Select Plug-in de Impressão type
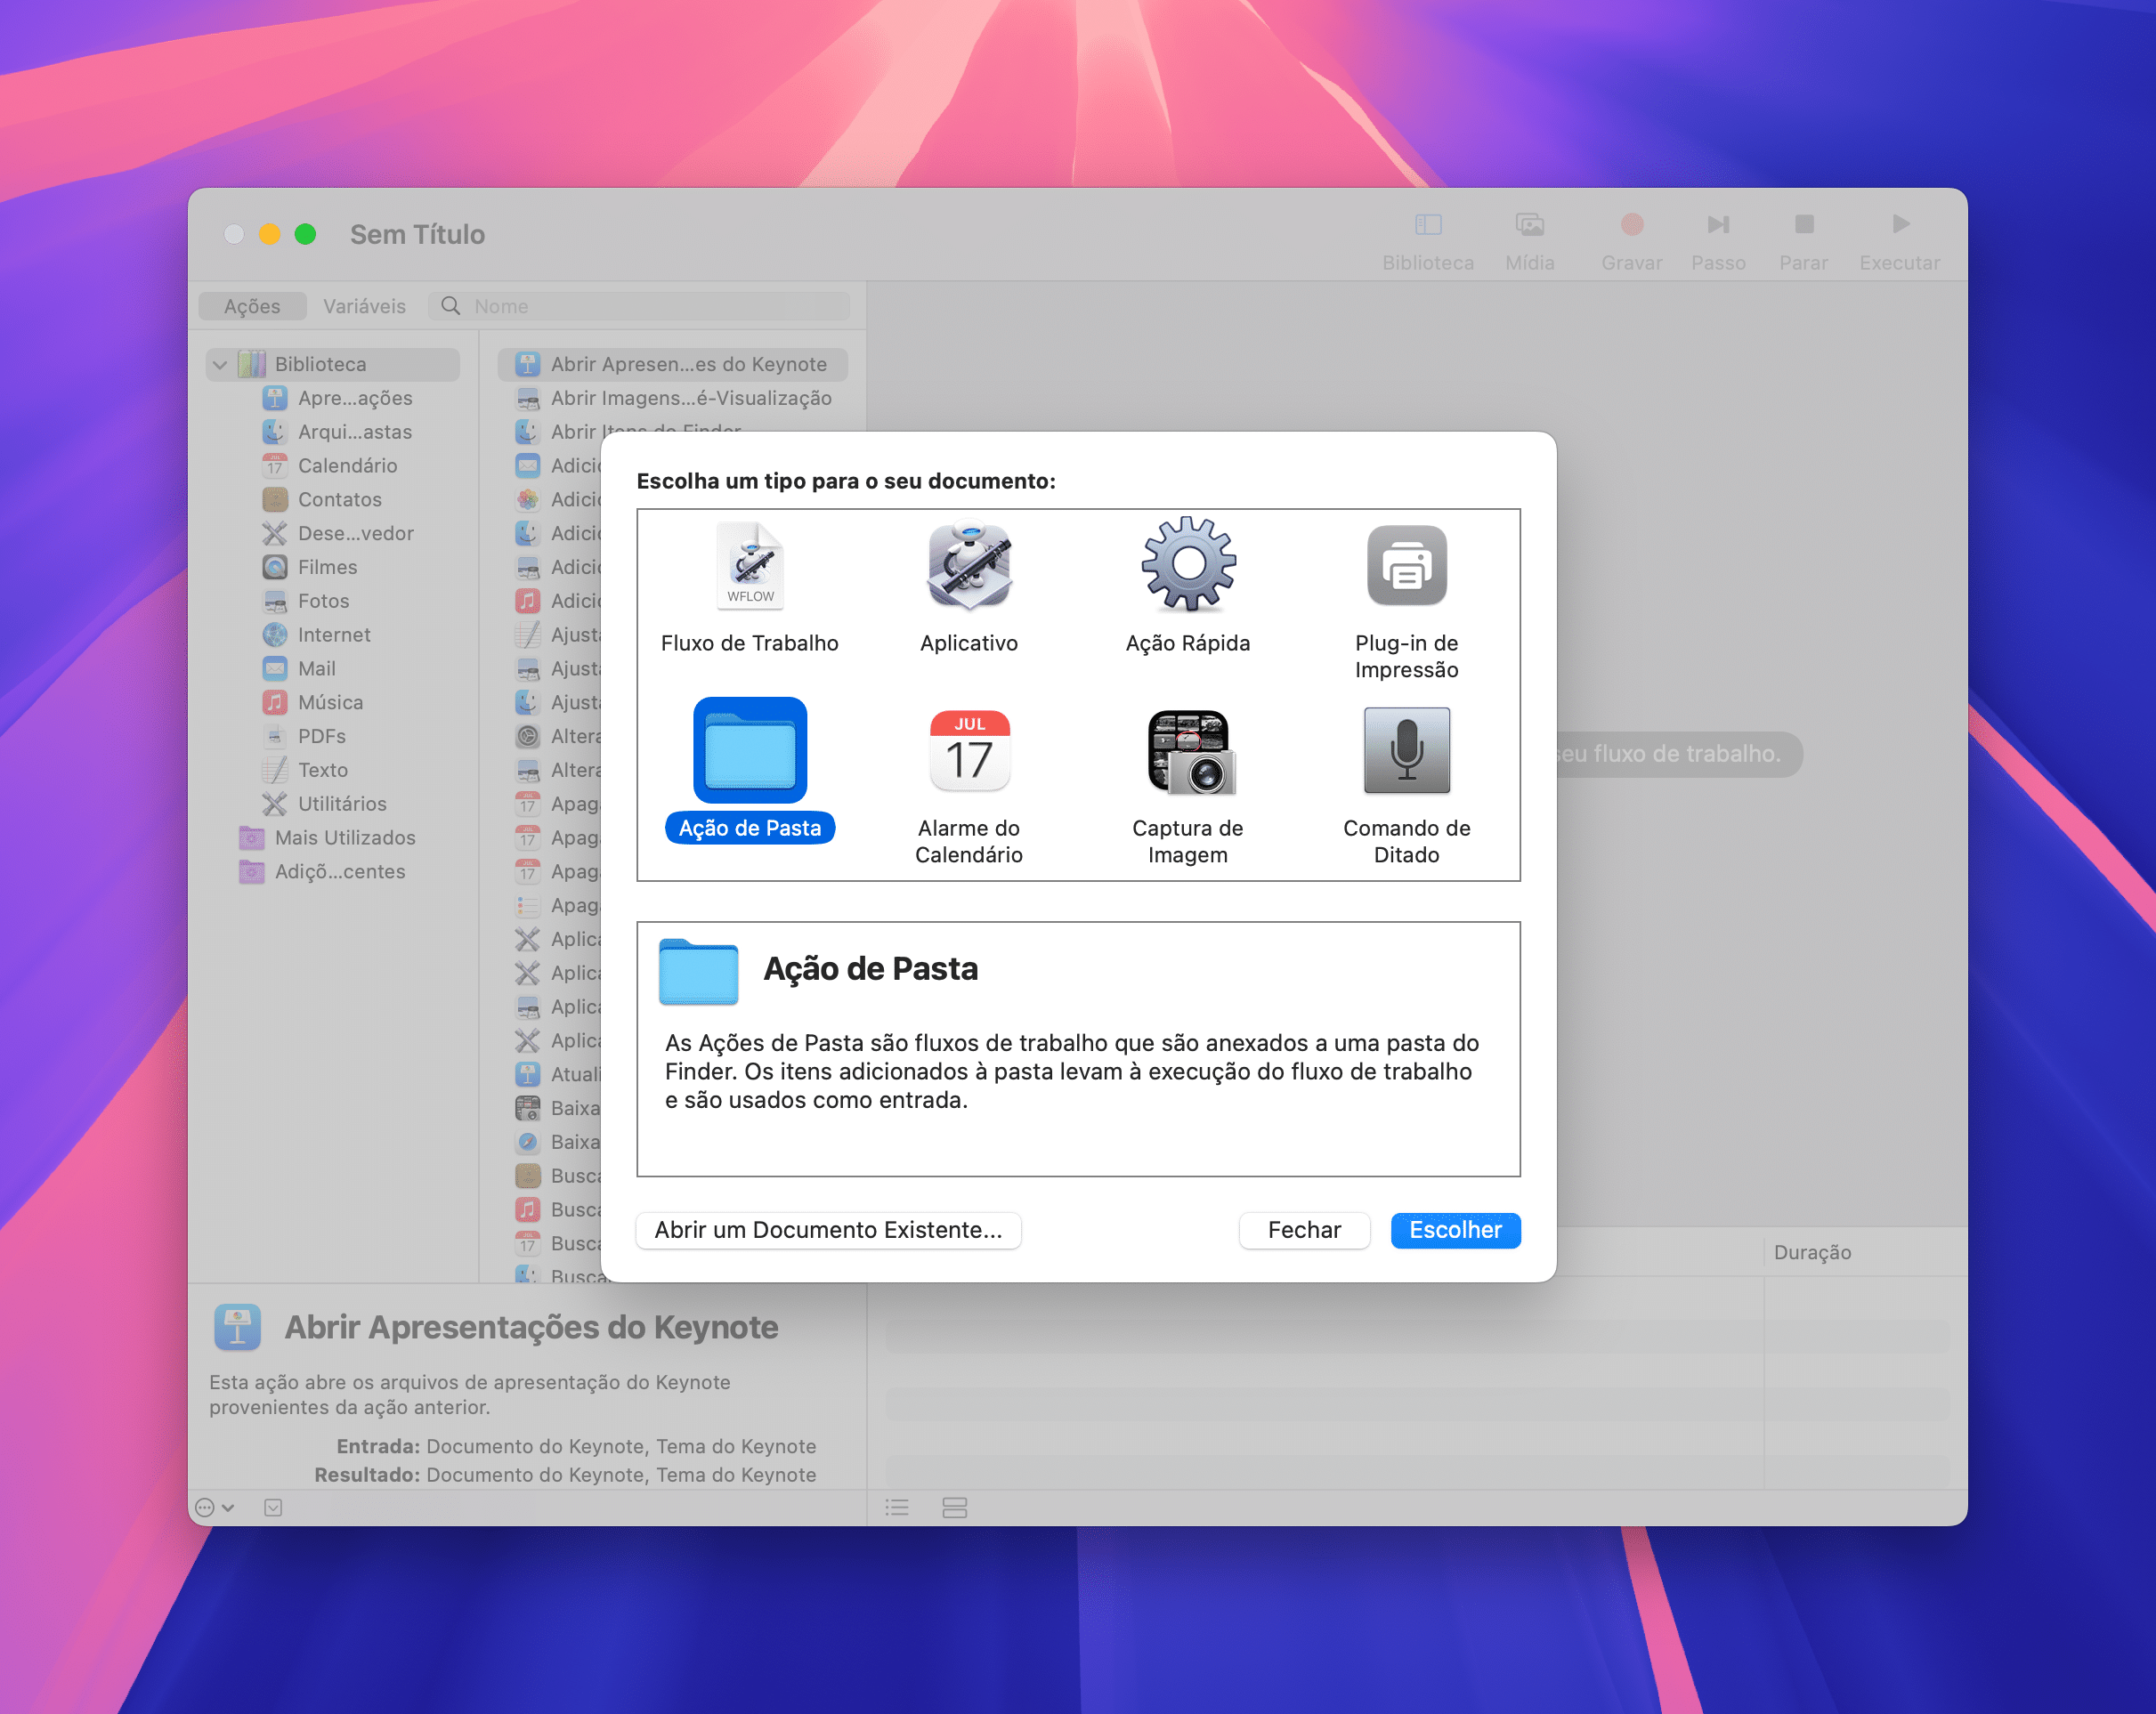The image size is (2156, 1714). tap(1406, 600)
